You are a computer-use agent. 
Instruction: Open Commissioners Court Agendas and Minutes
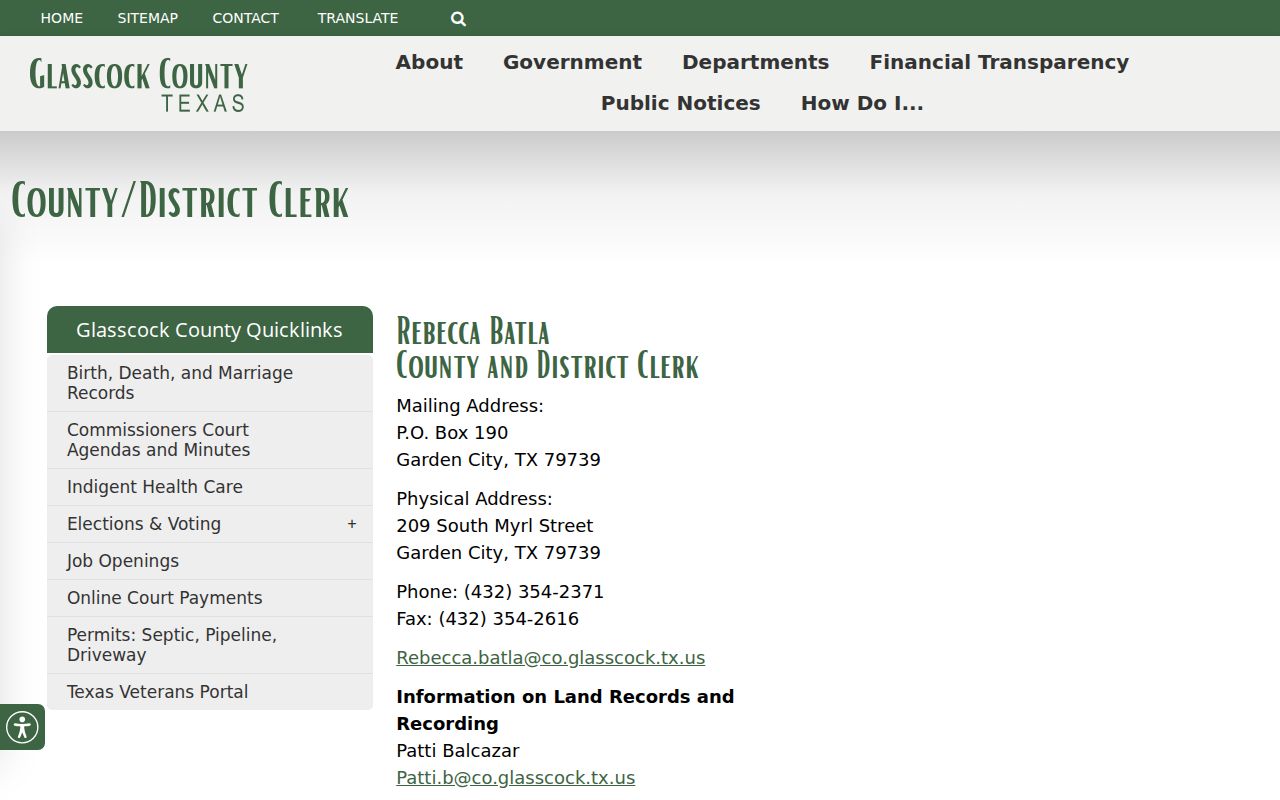point(210,440)
